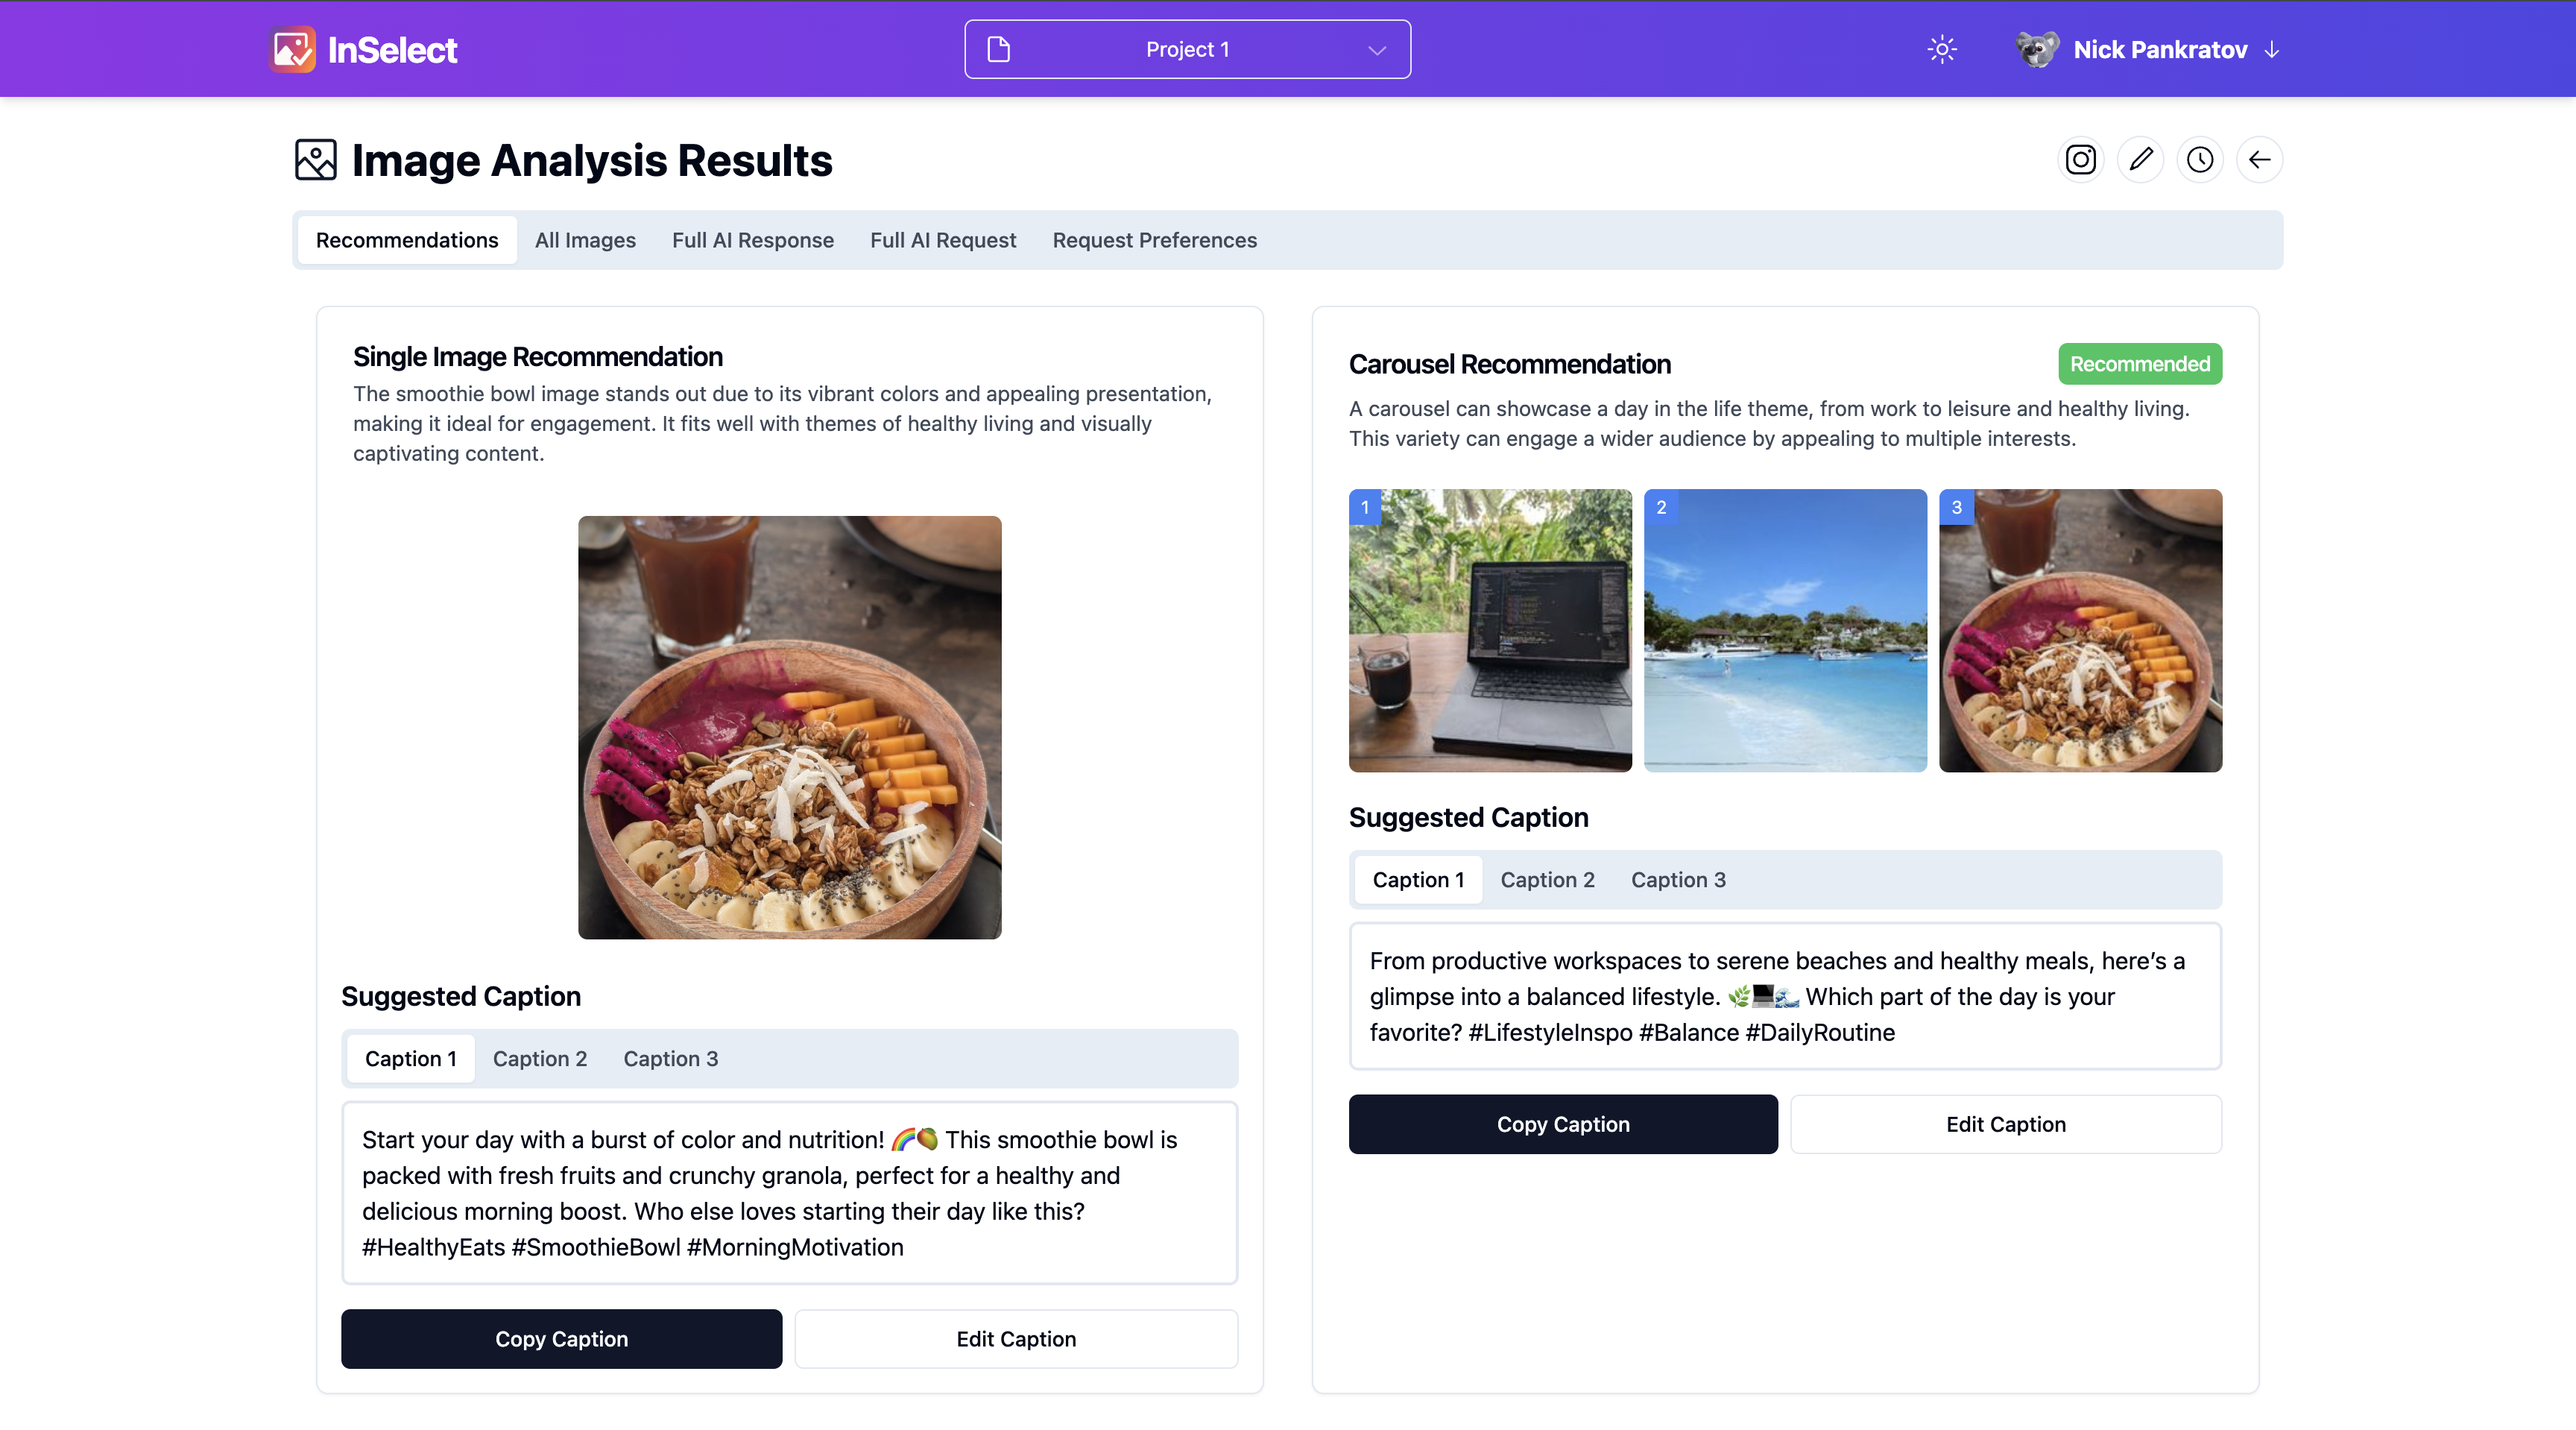Click the pencil edit icon
This screenshot has height=1430, width=2576.
(x=2140, y=160)
